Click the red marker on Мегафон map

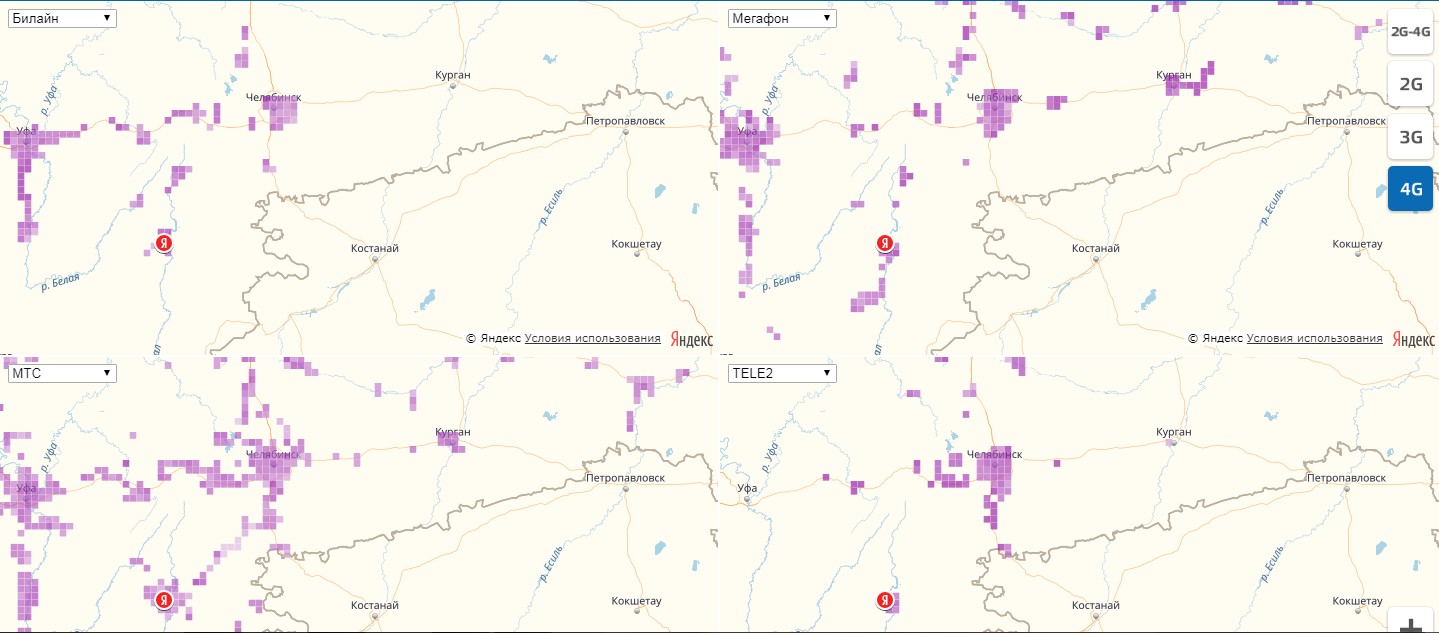885,243
